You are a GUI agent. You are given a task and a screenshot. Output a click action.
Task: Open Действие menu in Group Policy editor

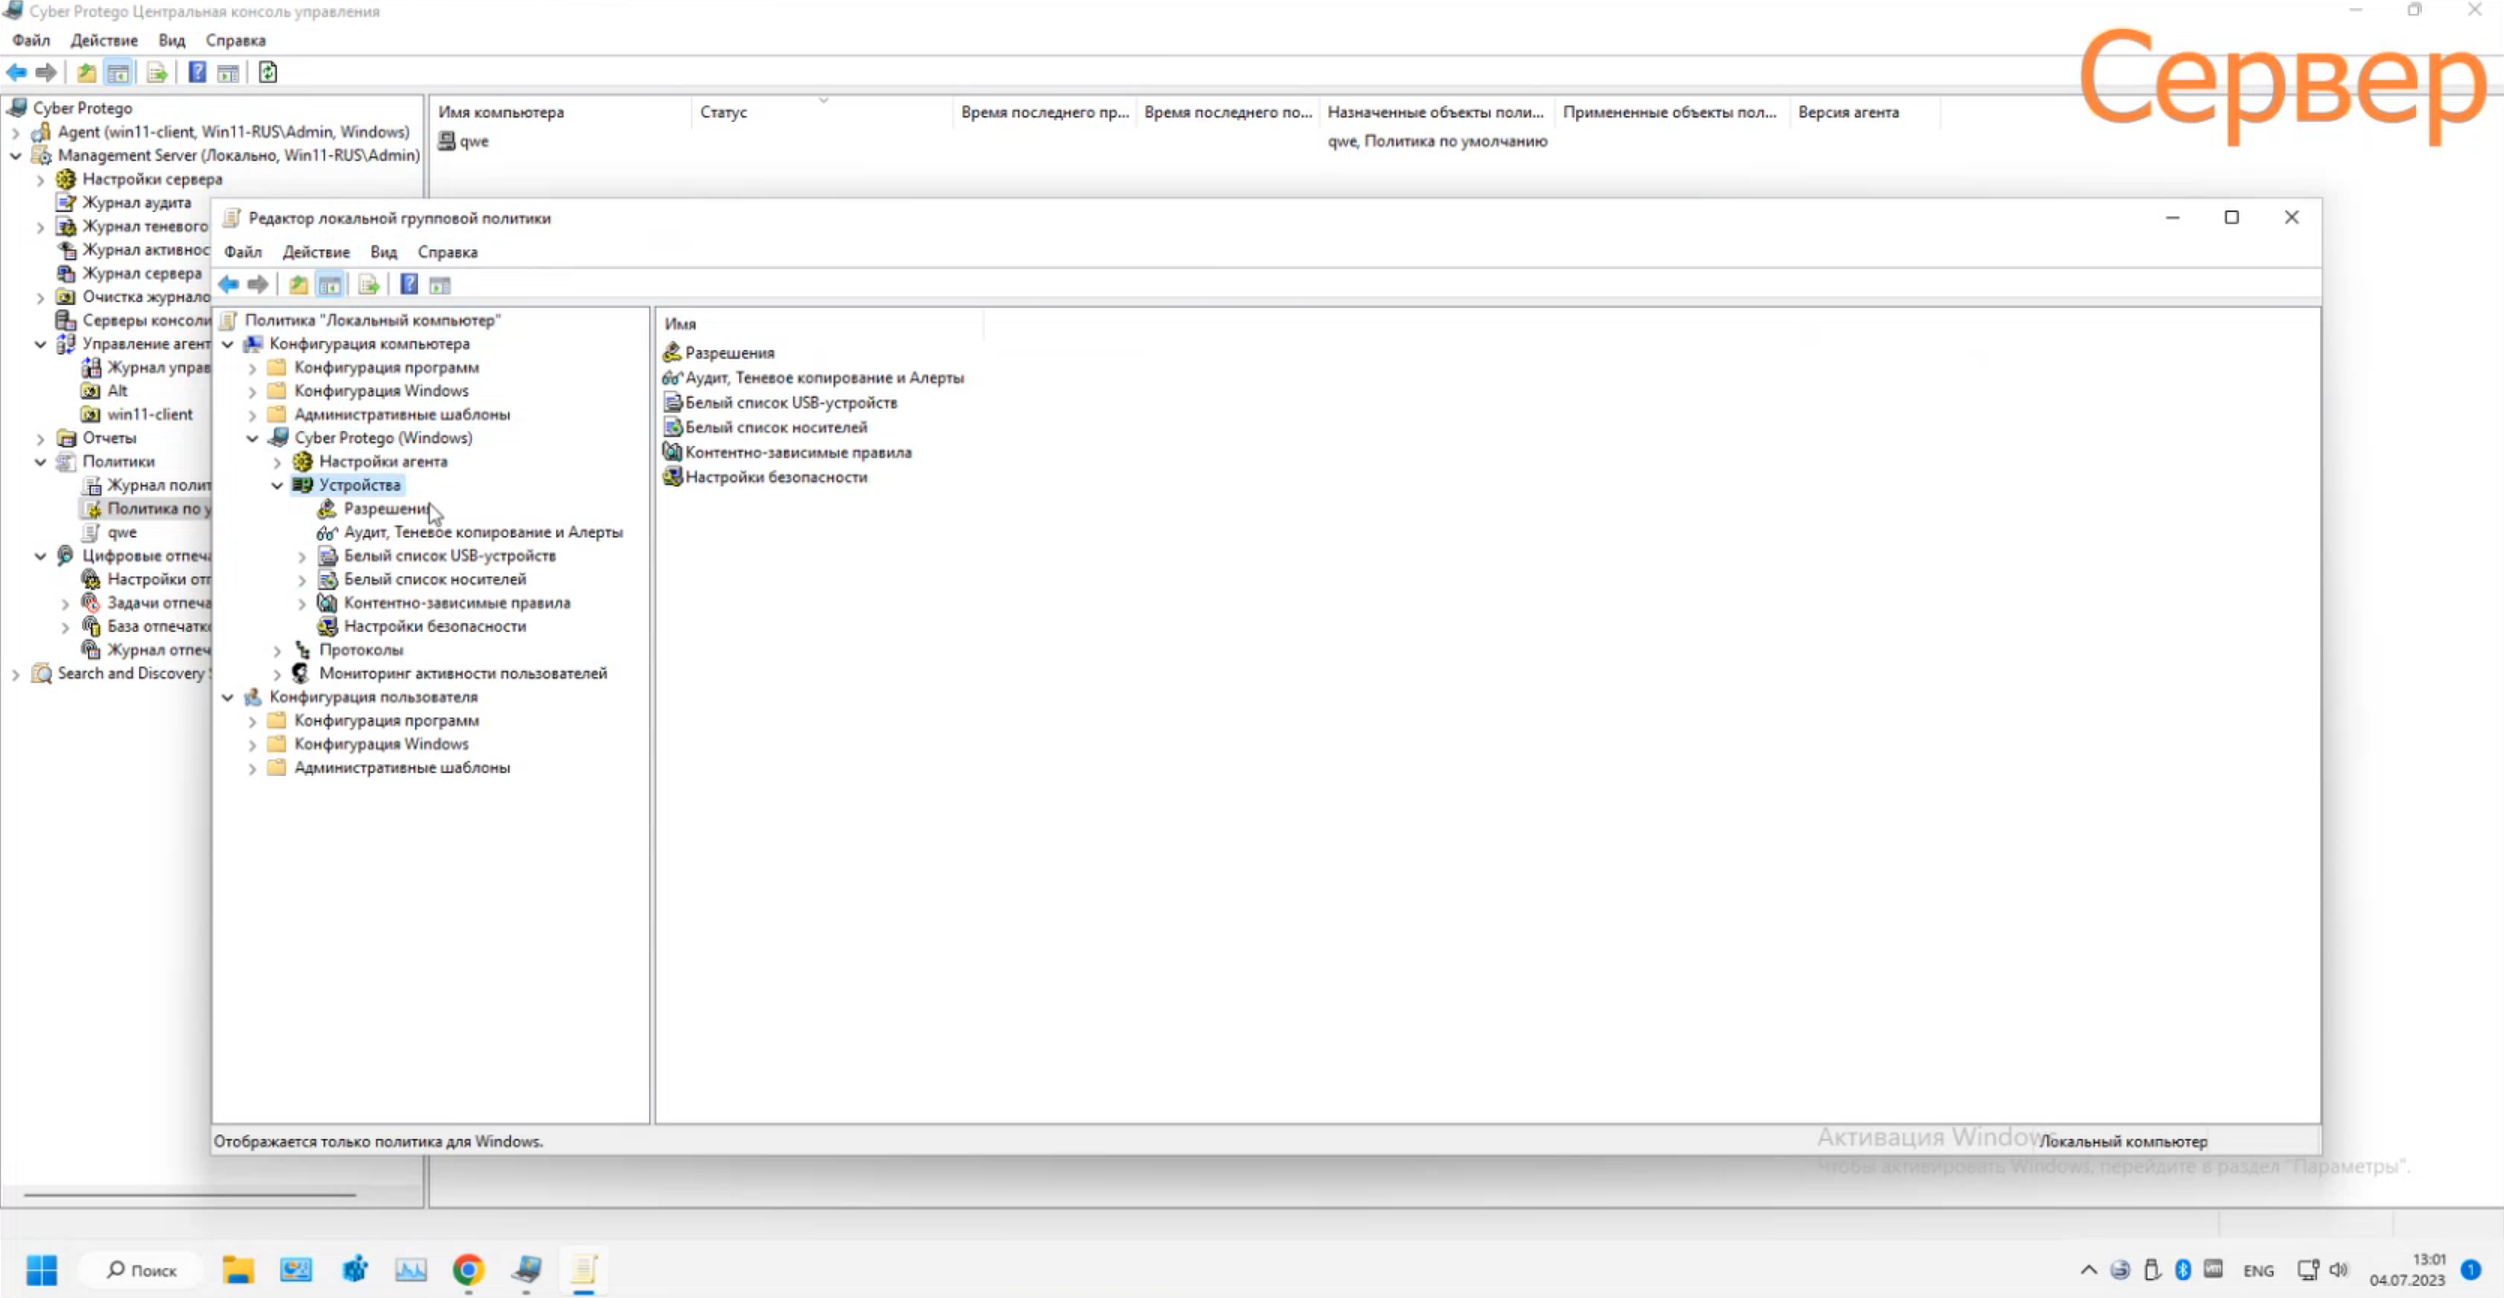coord(315,252)
